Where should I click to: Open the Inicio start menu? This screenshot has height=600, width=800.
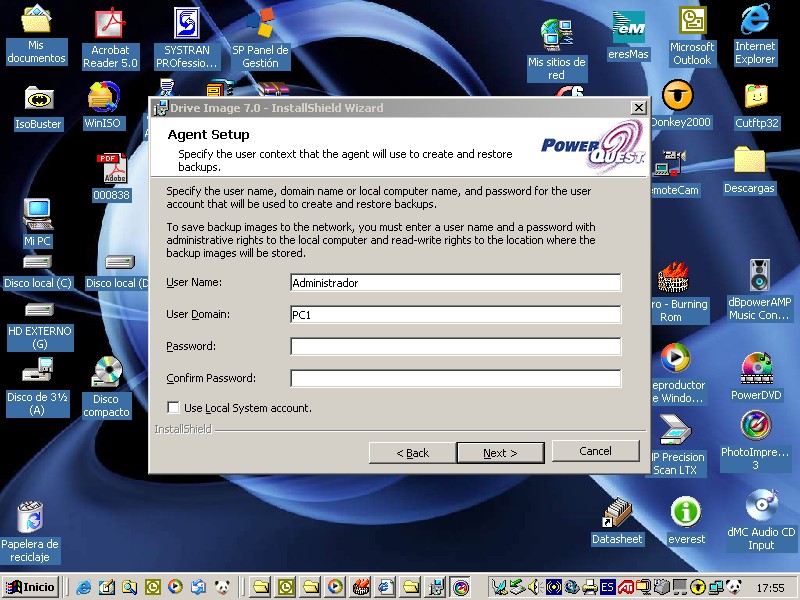coord(31,587)
